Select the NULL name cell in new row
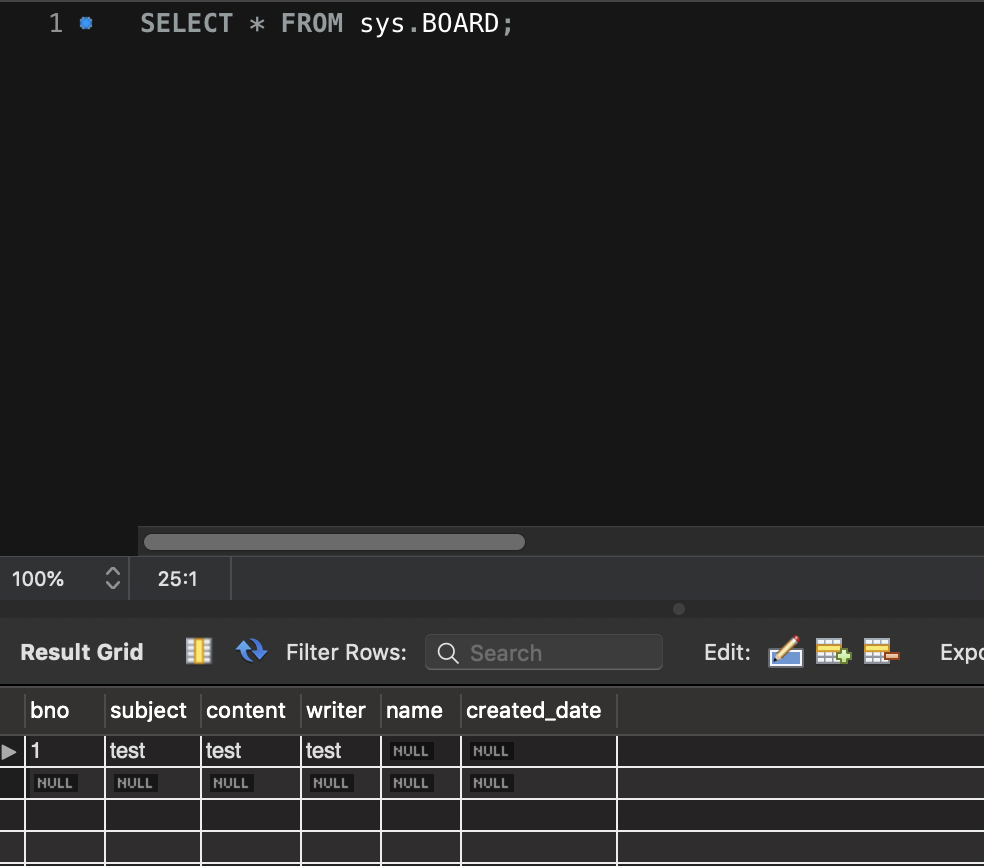The width and height of the screenshot is (984, 866). [420, 783]
